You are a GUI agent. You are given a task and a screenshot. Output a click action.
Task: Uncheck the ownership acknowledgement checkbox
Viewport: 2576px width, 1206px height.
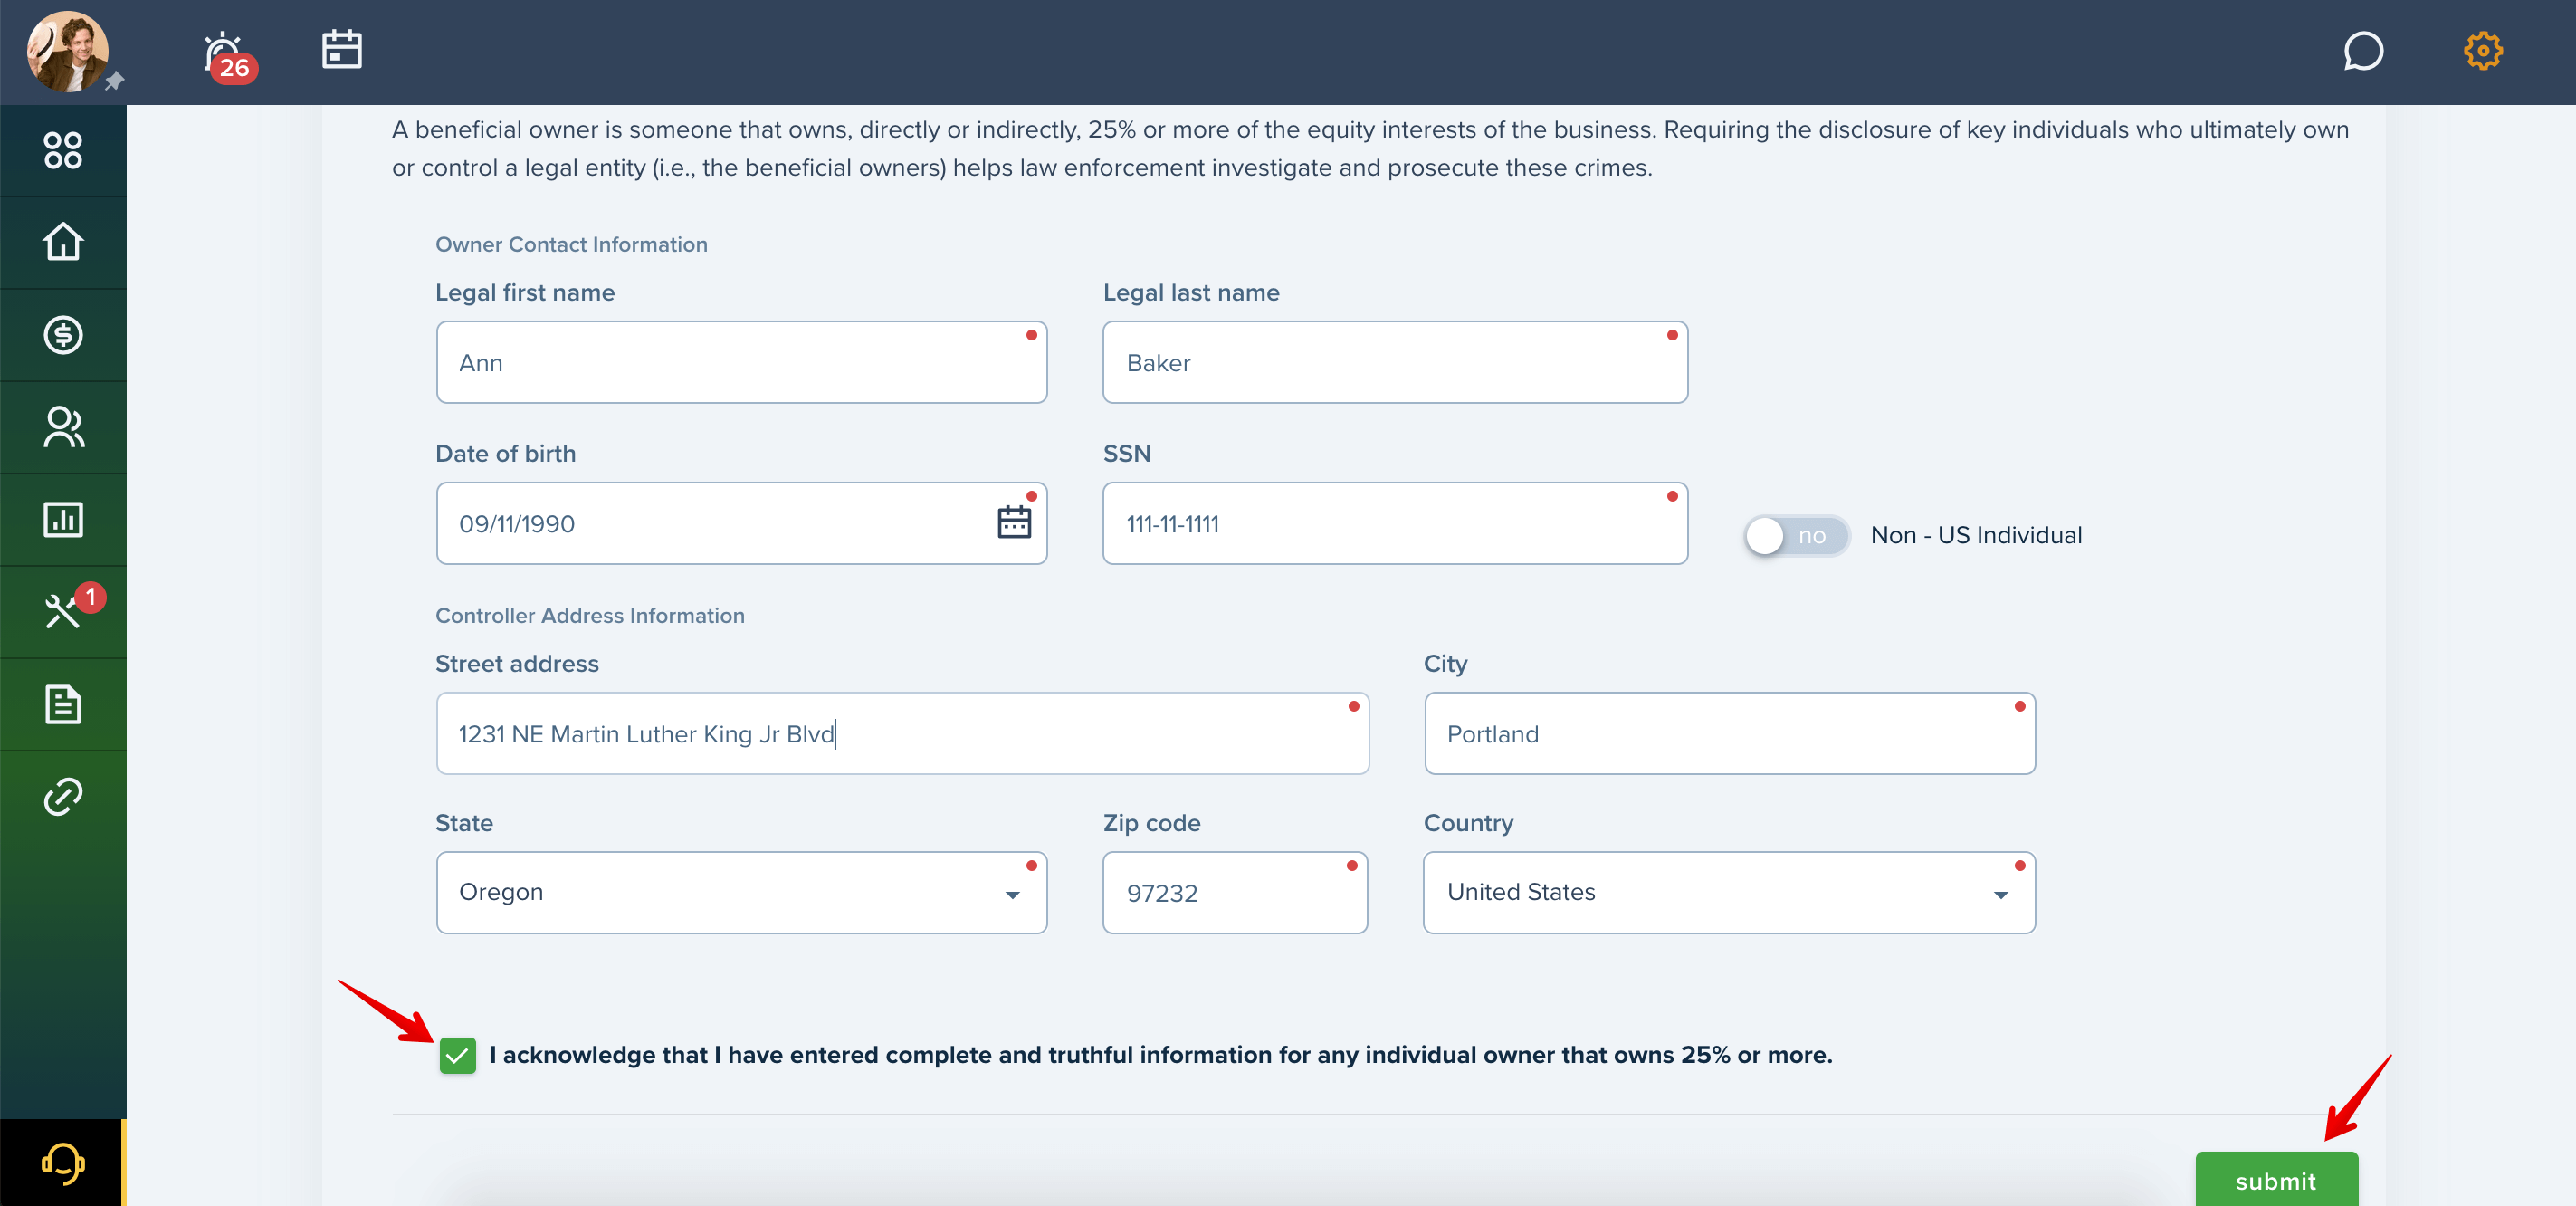tap(457, 1055)
